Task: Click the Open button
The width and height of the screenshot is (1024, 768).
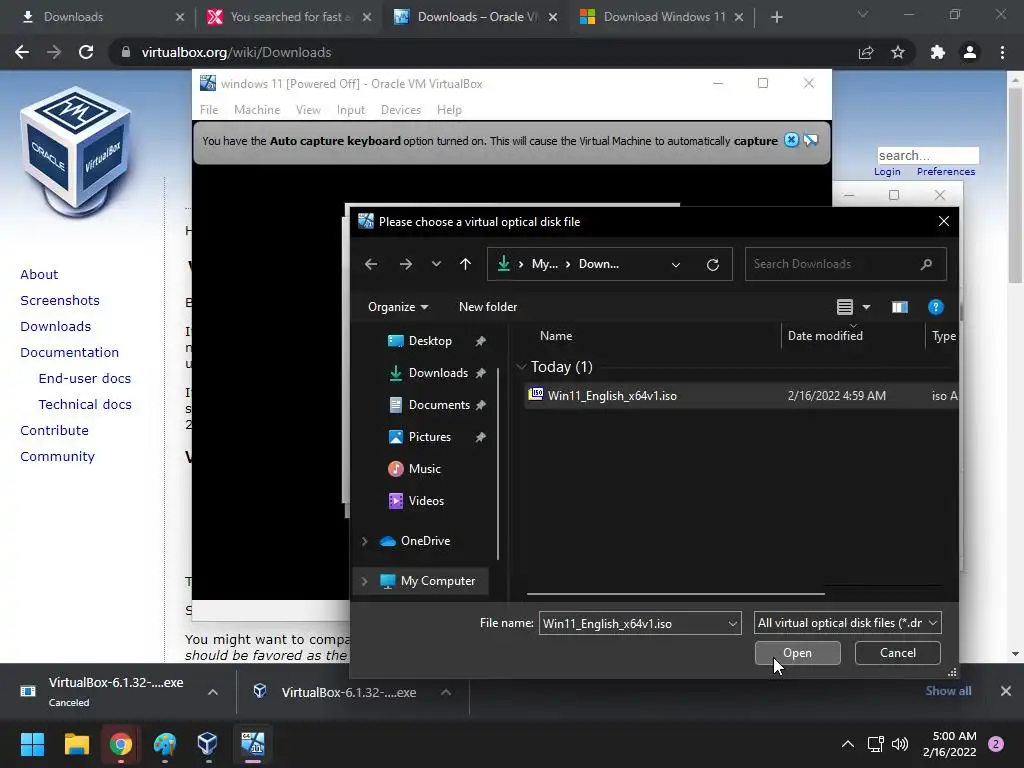Action: tap(797, 653)
